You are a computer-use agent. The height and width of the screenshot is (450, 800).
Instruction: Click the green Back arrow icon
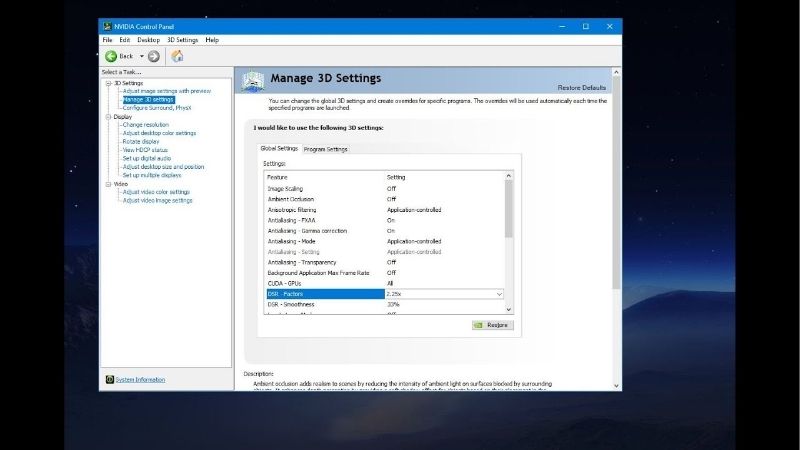(x=111, y=56)
